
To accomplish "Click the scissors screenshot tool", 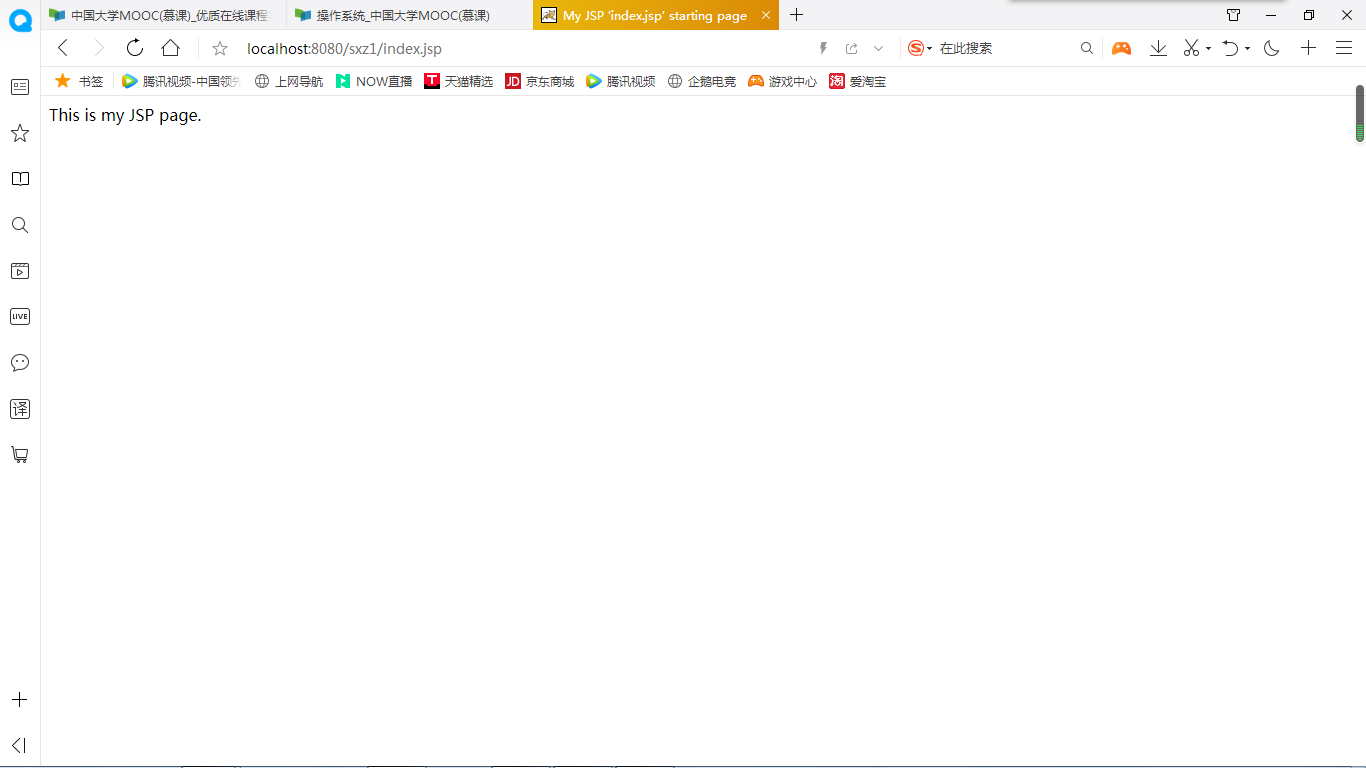I will (x=1191, y=48).
